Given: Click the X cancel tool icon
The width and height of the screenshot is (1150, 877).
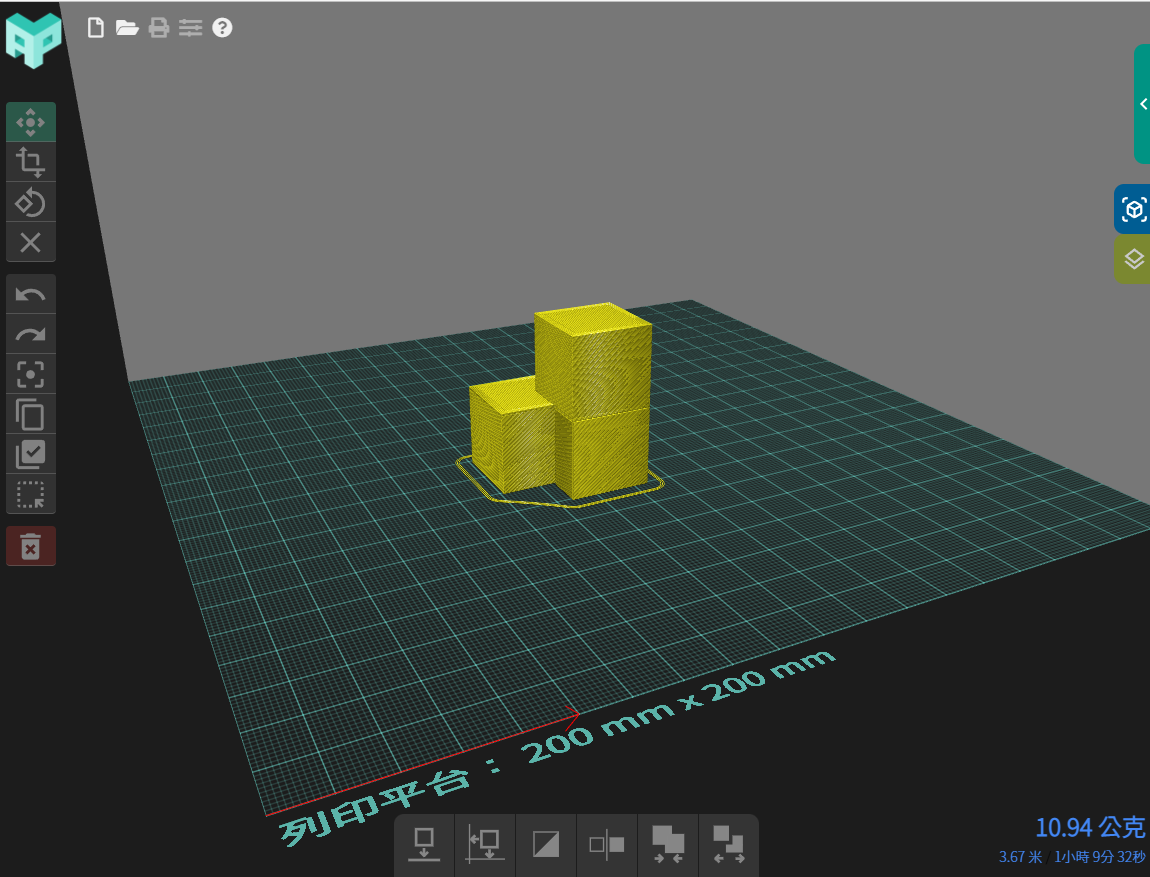Looking at the screenshot, I should [x=31, y=242].
